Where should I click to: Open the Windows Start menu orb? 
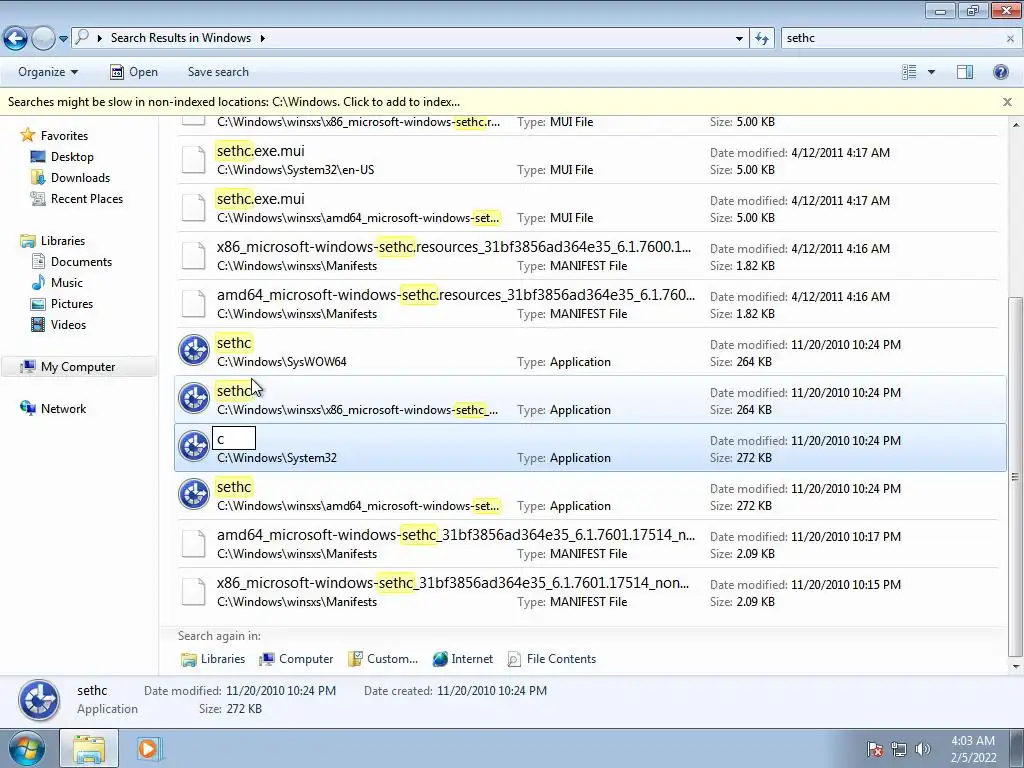pyautogui.click(x=27, y=748)
